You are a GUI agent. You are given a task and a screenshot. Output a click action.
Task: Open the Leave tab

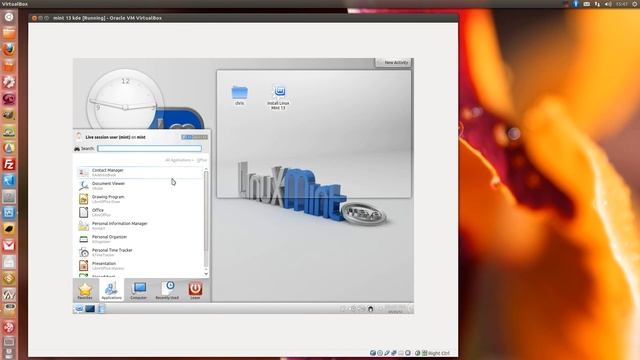[195, 291]
